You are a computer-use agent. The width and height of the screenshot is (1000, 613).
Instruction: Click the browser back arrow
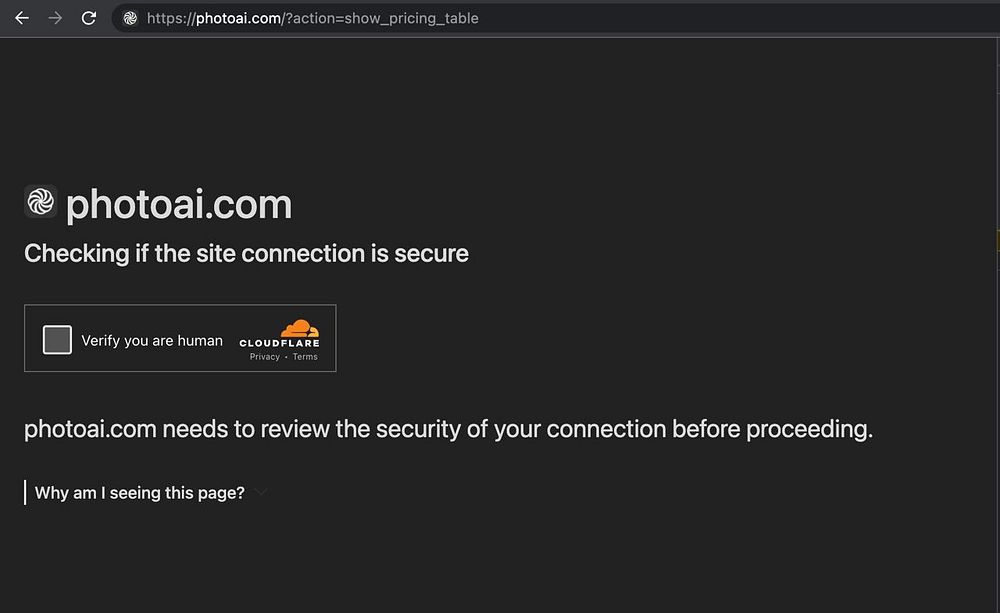[22, 18]
